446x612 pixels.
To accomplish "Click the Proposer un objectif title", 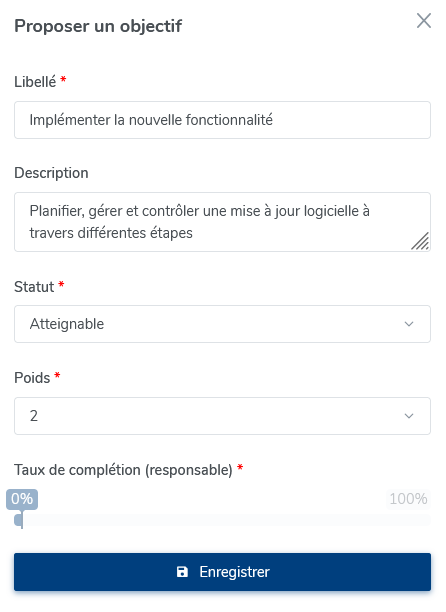I will point(98,26).
